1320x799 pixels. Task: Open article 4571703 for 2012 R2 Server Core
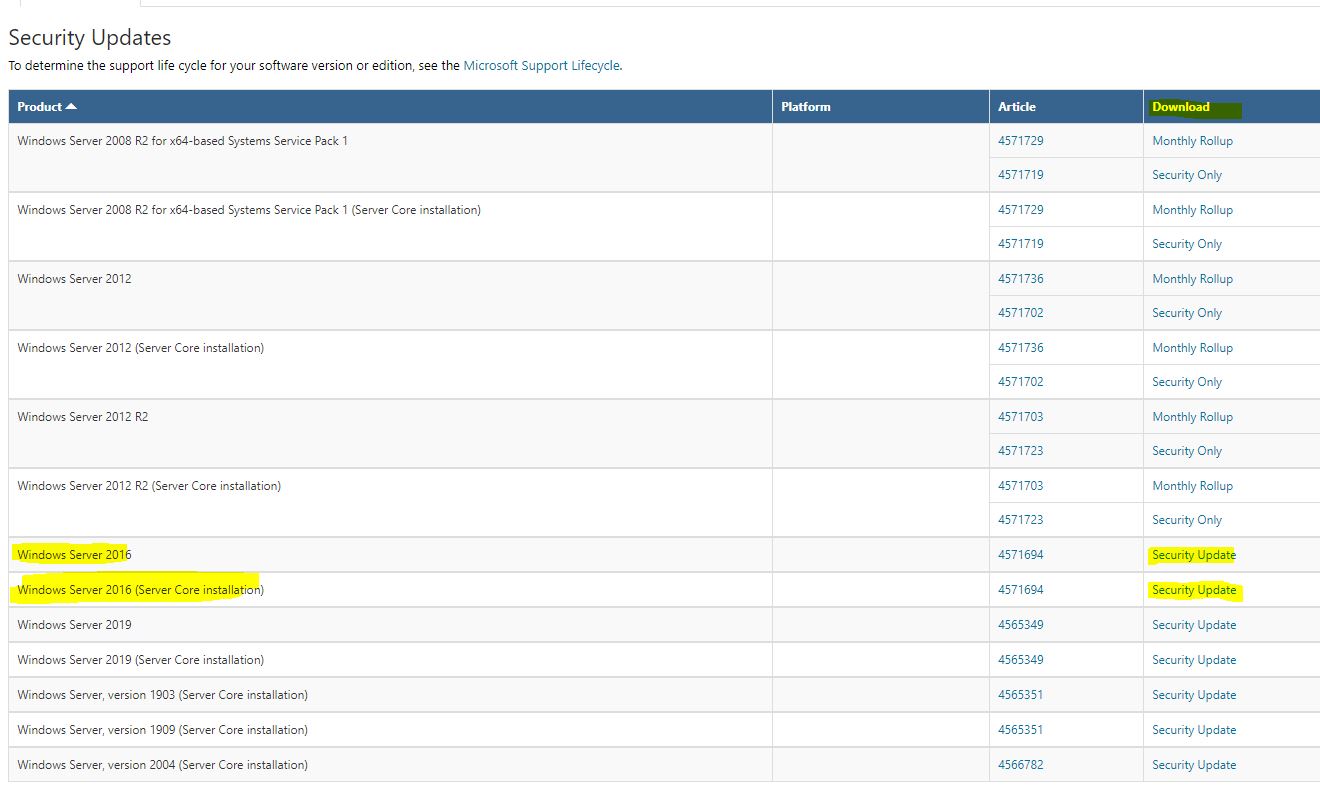tap(1020, 486)
